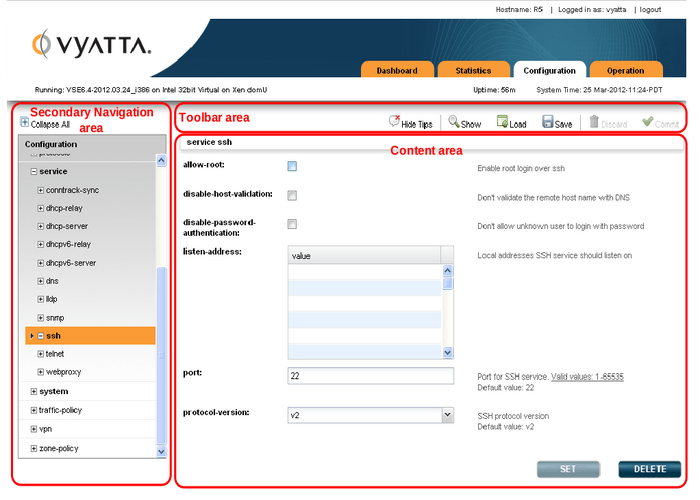The image size is (700, 500).
Task: Click navigation tree scroll up arrow
Action: (x=161, y=160)
